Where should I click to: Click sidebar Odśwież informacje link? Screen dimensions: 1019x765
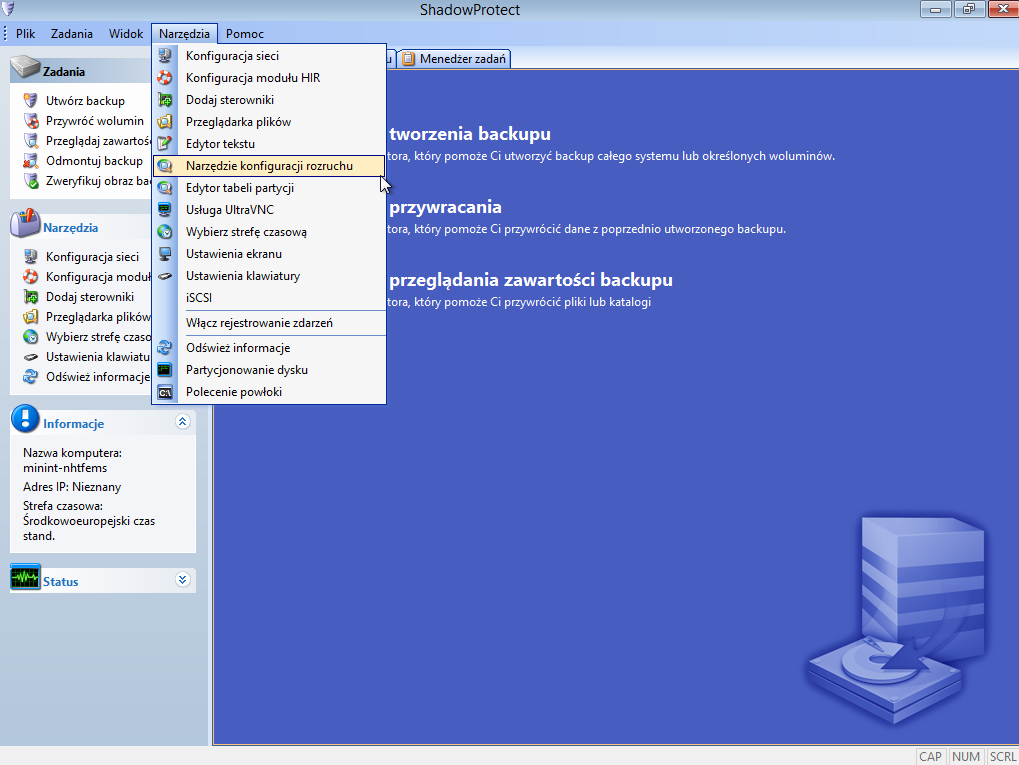click(x=97, y=377)
